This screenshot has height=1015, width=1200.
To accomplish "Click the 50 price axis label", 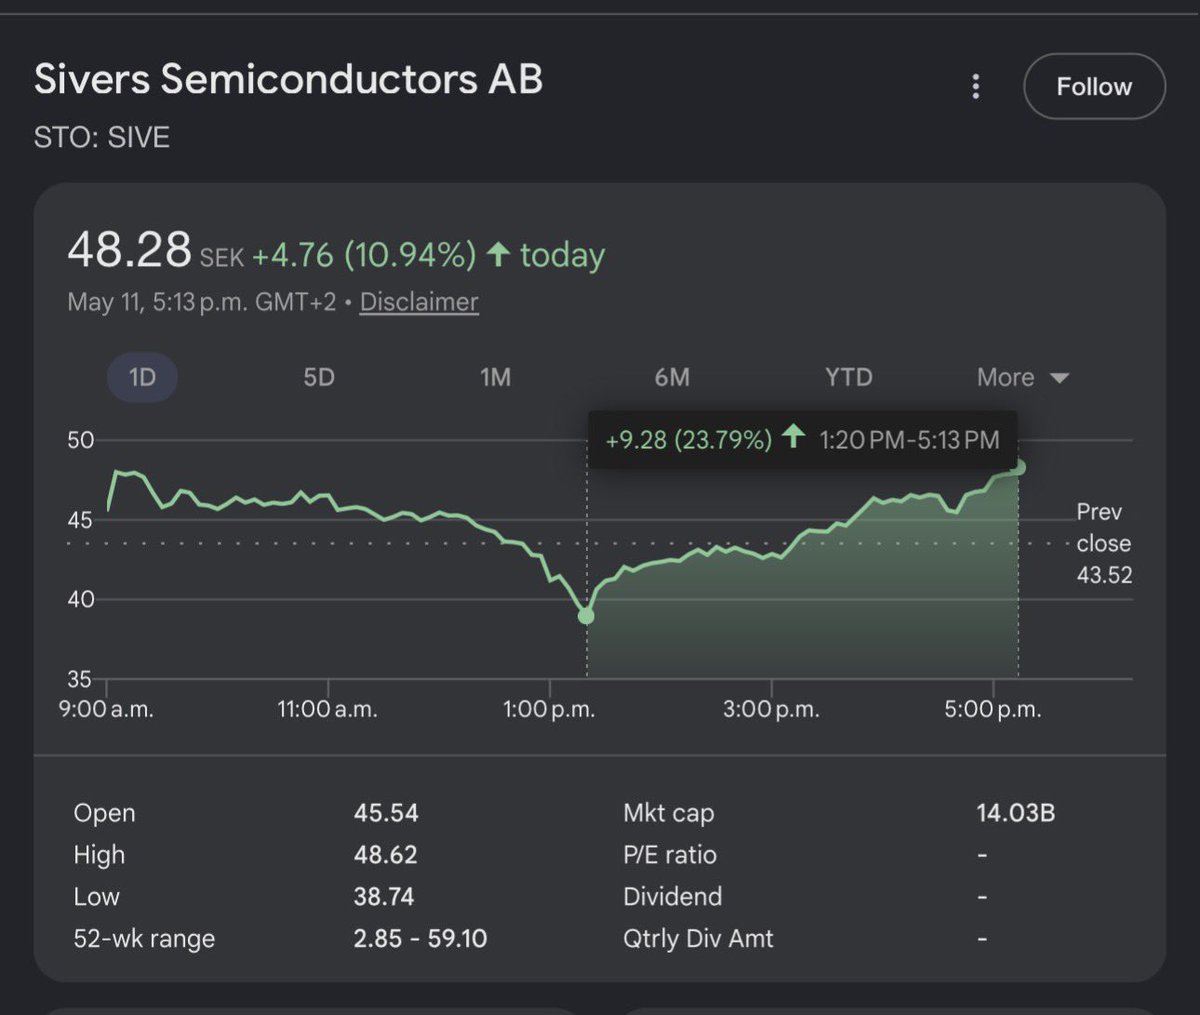I will coord(80,441).
